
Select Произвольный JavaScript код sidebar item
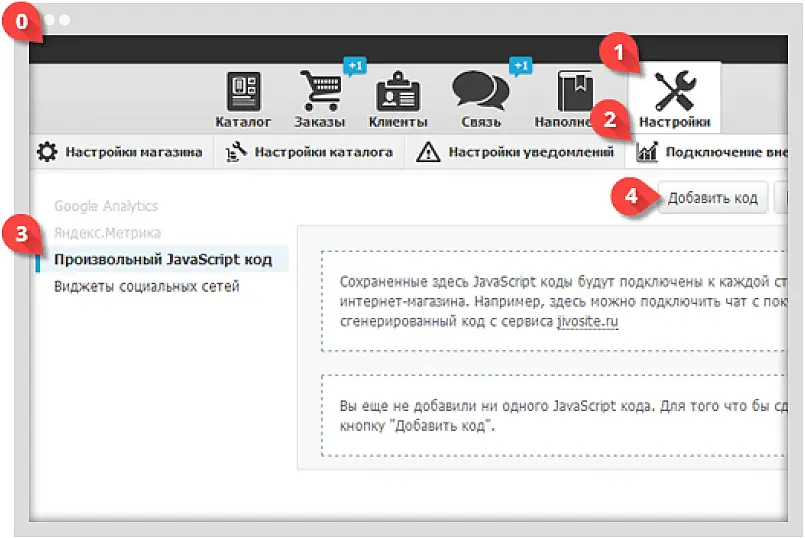tap(162, 259)
